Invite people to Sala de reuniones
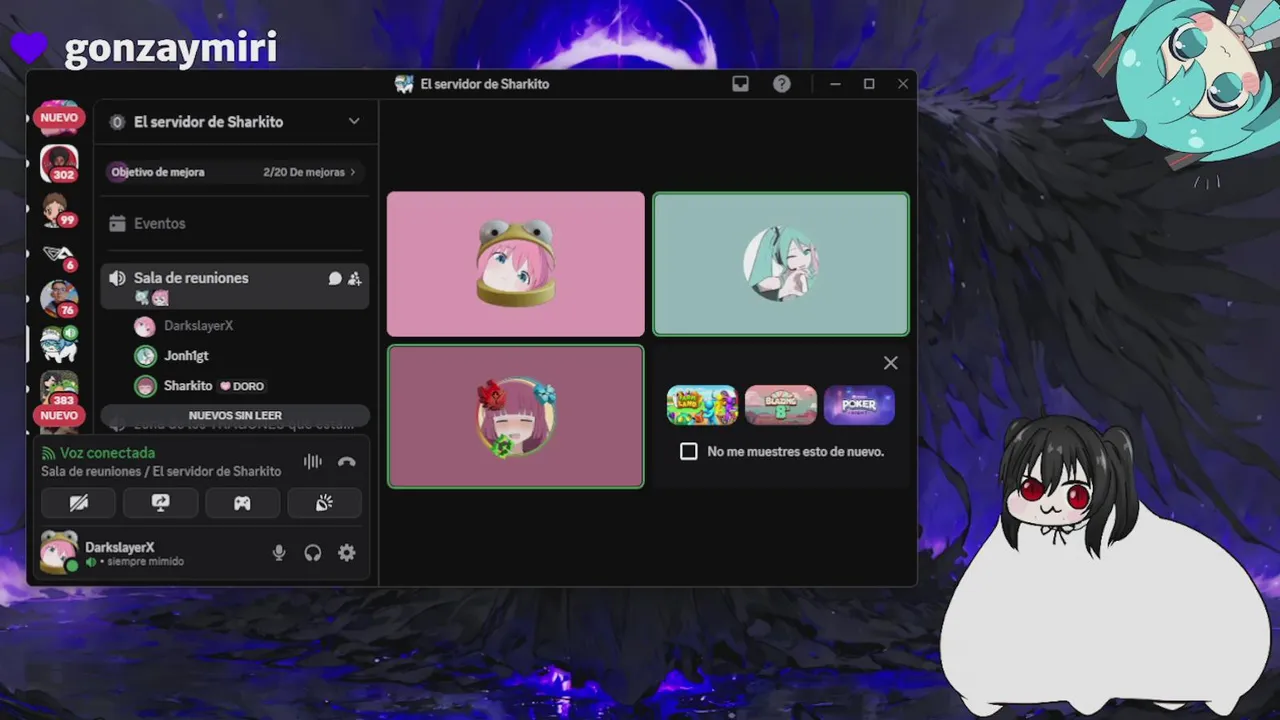1280x720 pixels. (x=355, y=279)
